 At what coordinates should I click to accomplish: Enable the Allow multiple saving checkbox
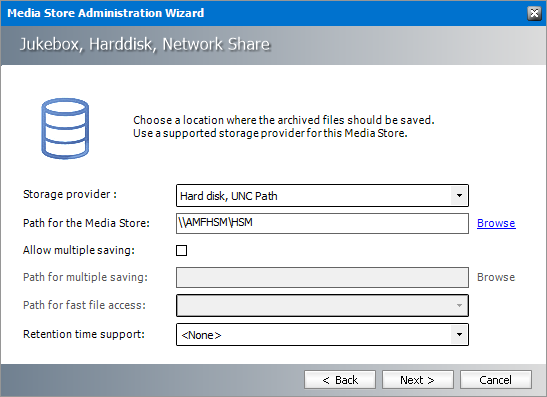click(181, 250)
